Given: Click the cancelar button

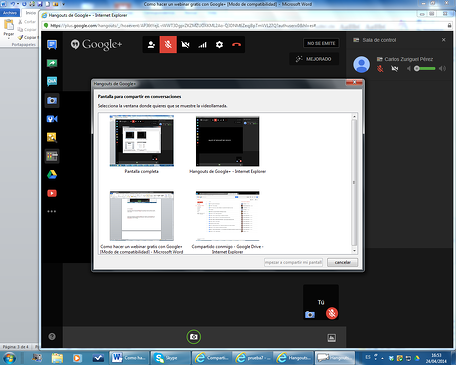Looking at the screenshot, I should [343, 262].
